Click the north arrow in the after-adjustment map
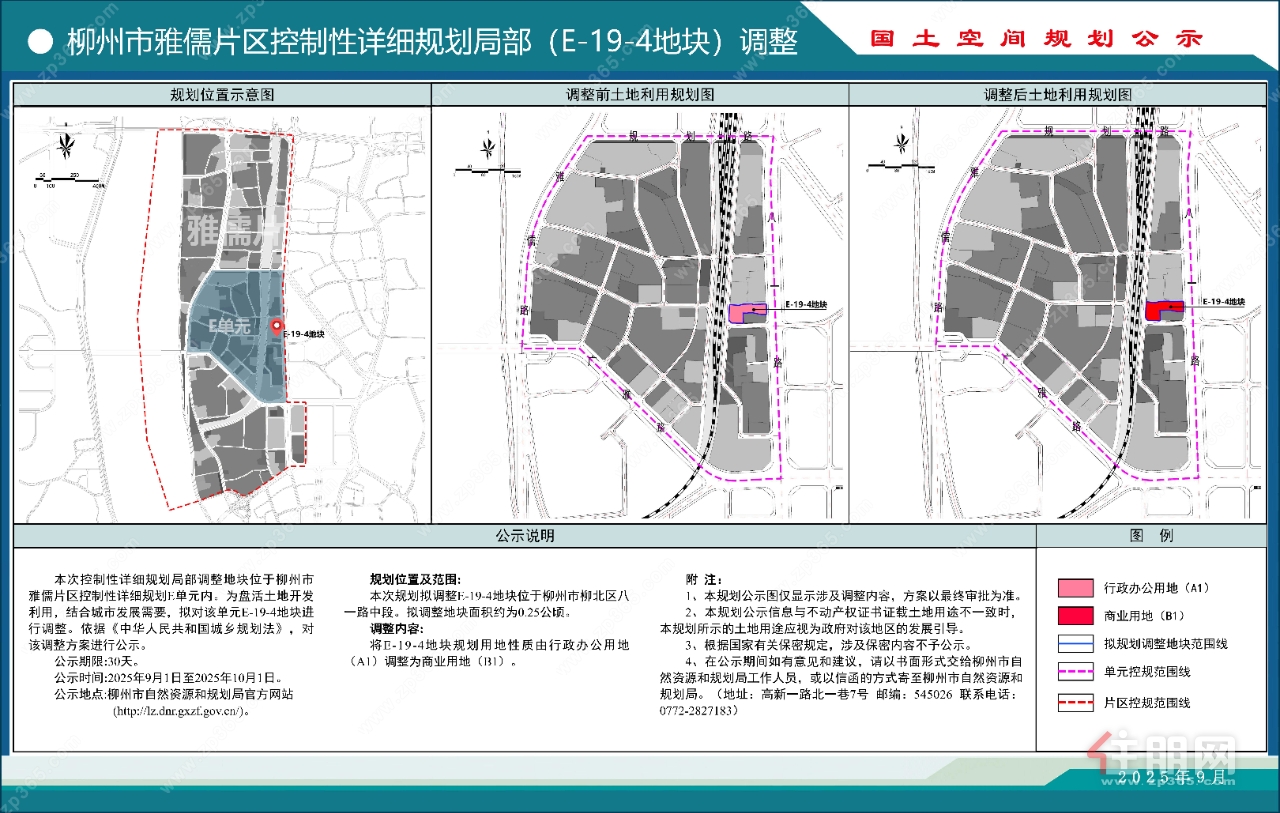 tap(902, 149)
